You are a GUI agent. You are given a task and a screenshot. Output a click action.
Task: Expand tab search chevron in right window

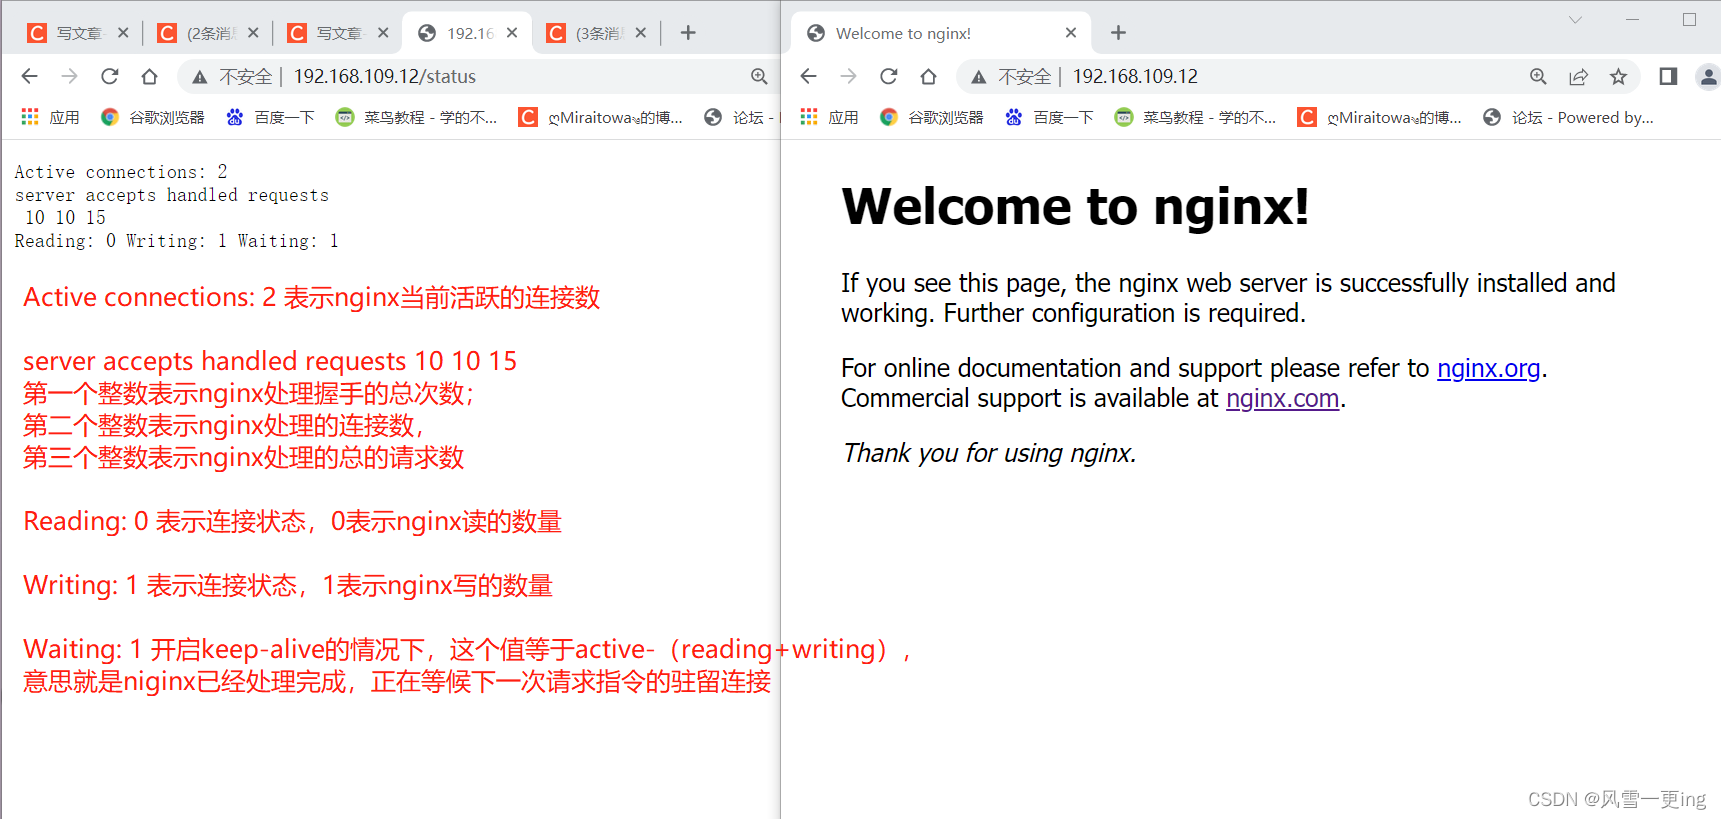click(x=1575, y=20)
